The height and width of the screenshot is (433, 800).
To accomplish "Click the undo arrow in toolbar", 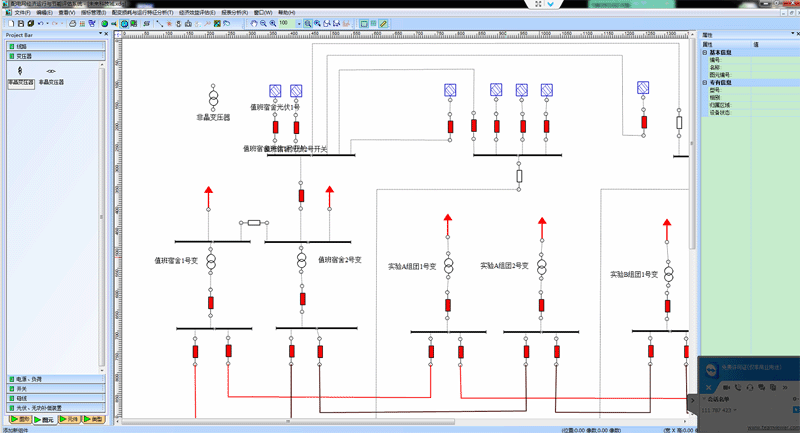I will point(41,23).
